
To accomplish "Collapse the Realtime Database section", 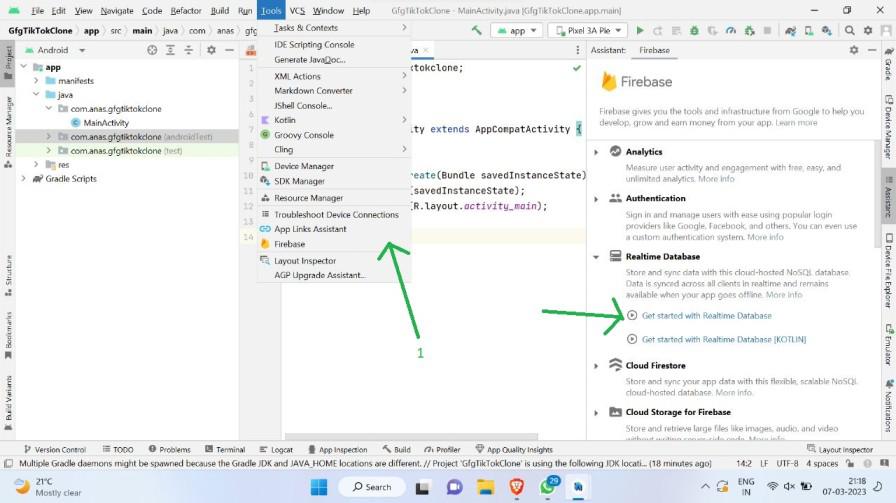I will [596, 257].
